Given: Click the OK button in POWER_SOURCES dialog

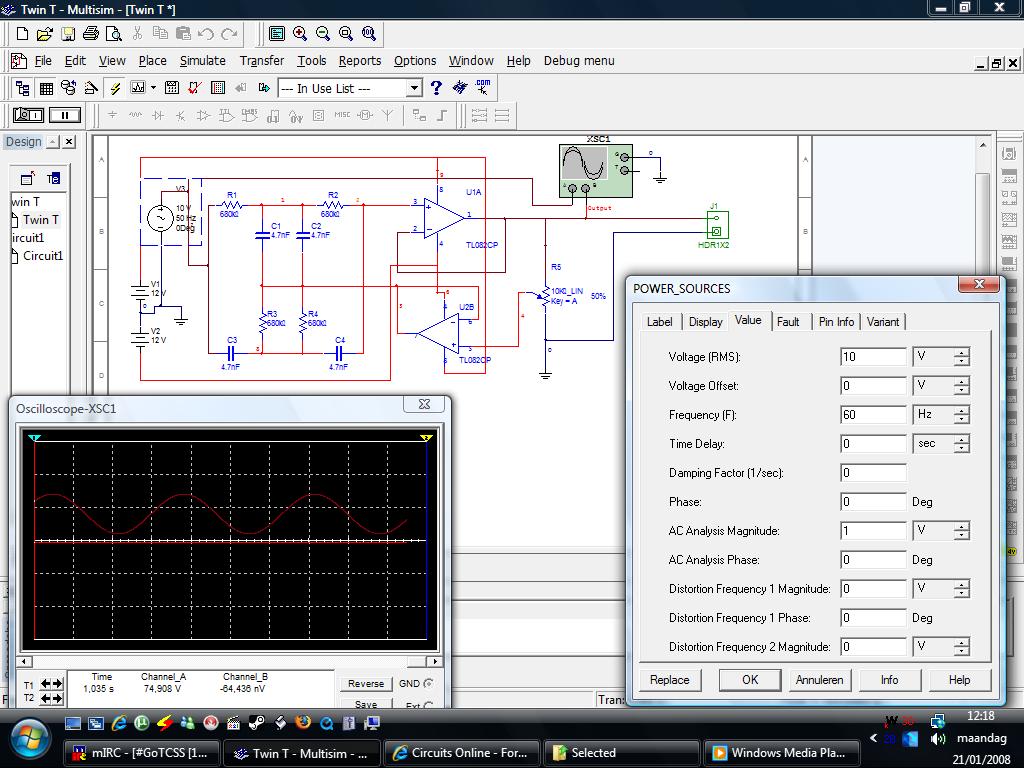Looking at the screenshot, I should point(750,680).
